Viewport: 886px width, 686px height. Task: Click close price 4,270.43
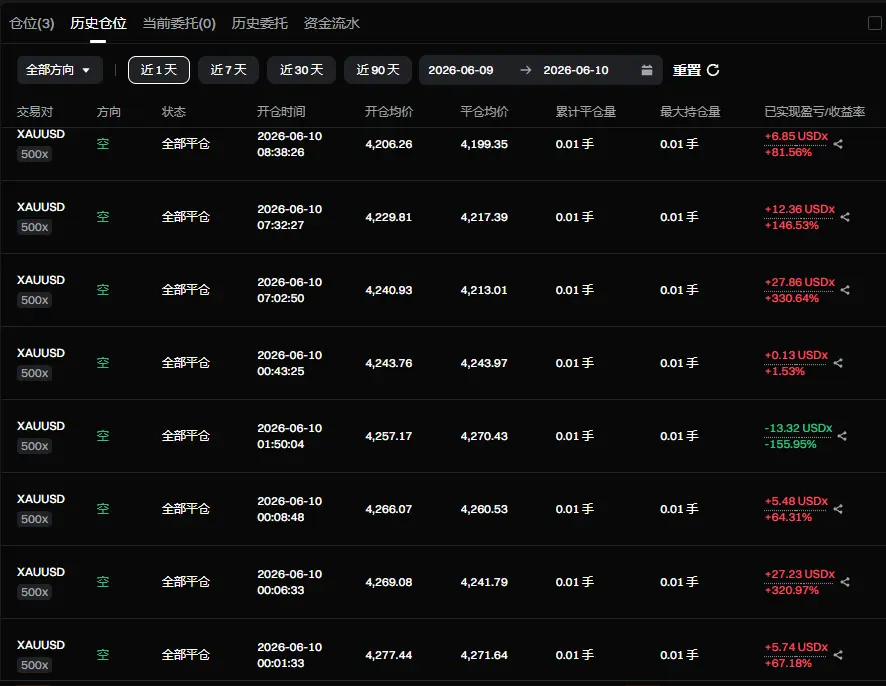point(484,436)
